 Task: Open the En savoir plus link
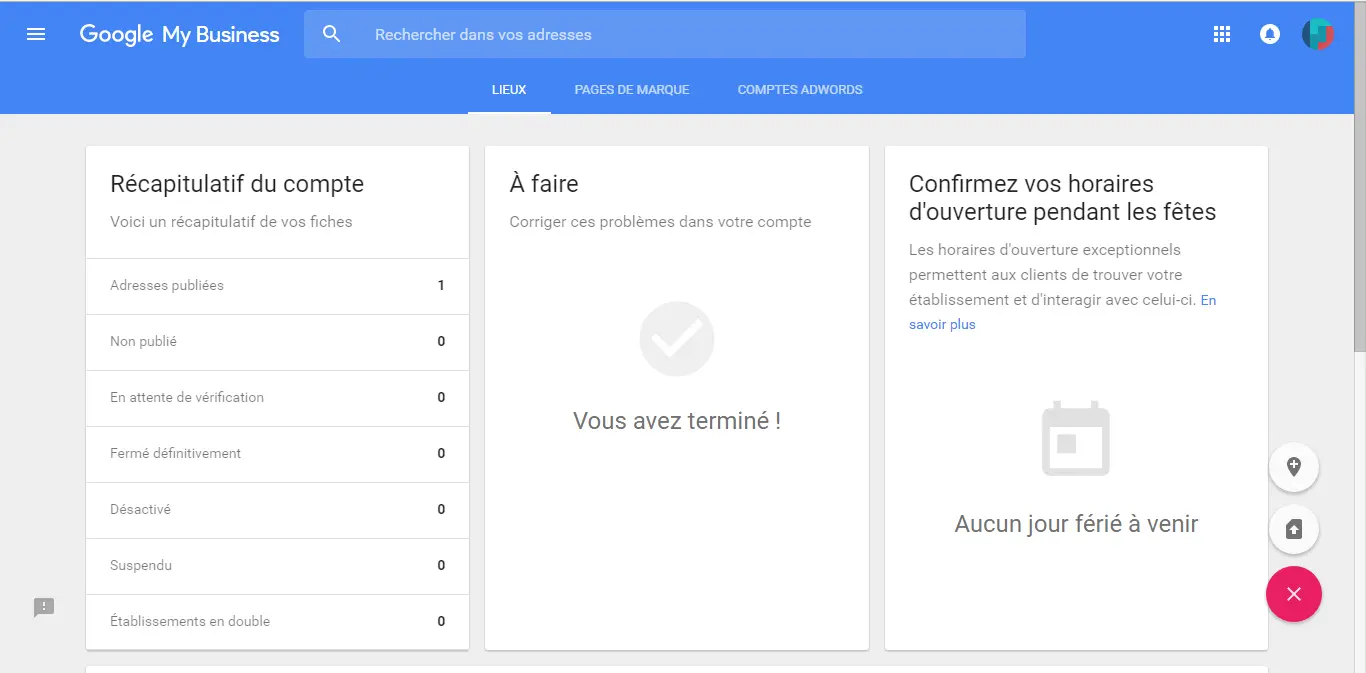pos(1062,312)
